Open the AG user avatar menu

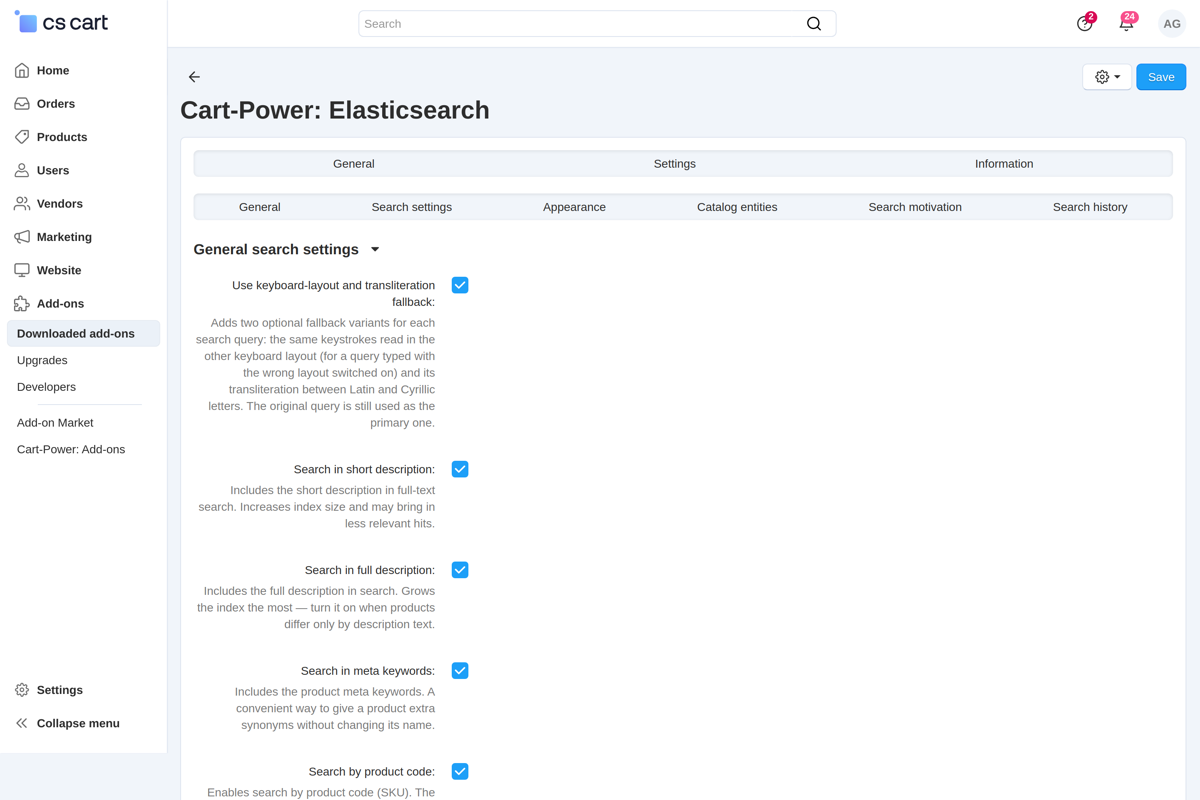point(1172,24)
